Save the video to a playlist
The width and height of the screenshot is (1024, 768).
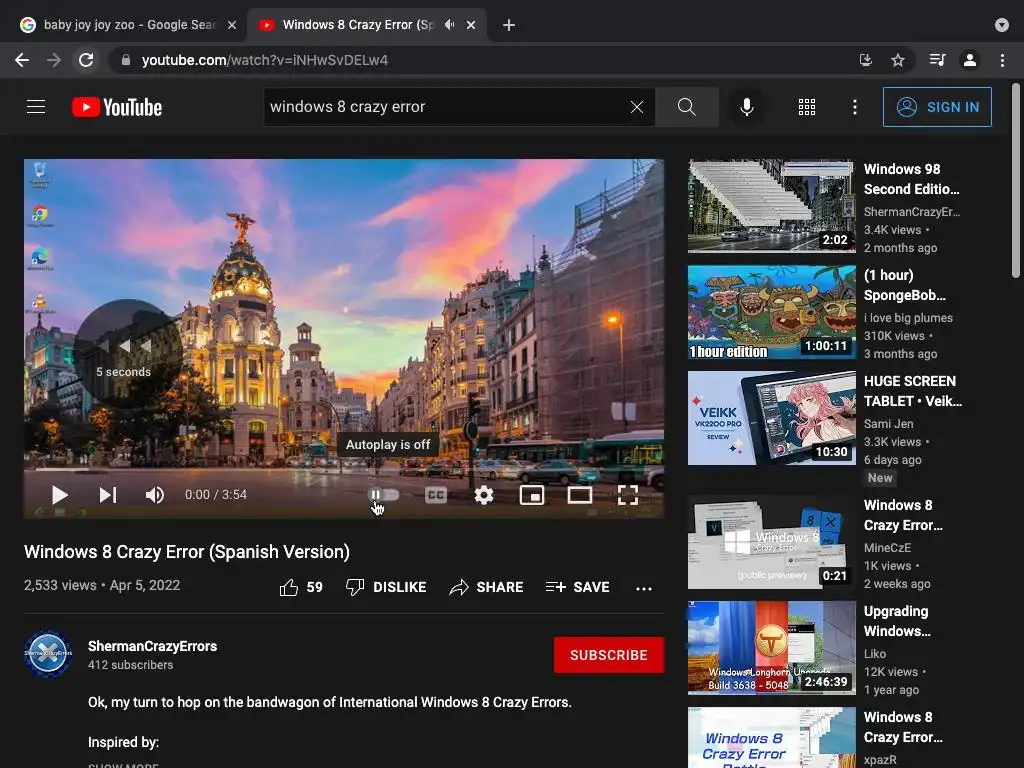click(577, 587)
